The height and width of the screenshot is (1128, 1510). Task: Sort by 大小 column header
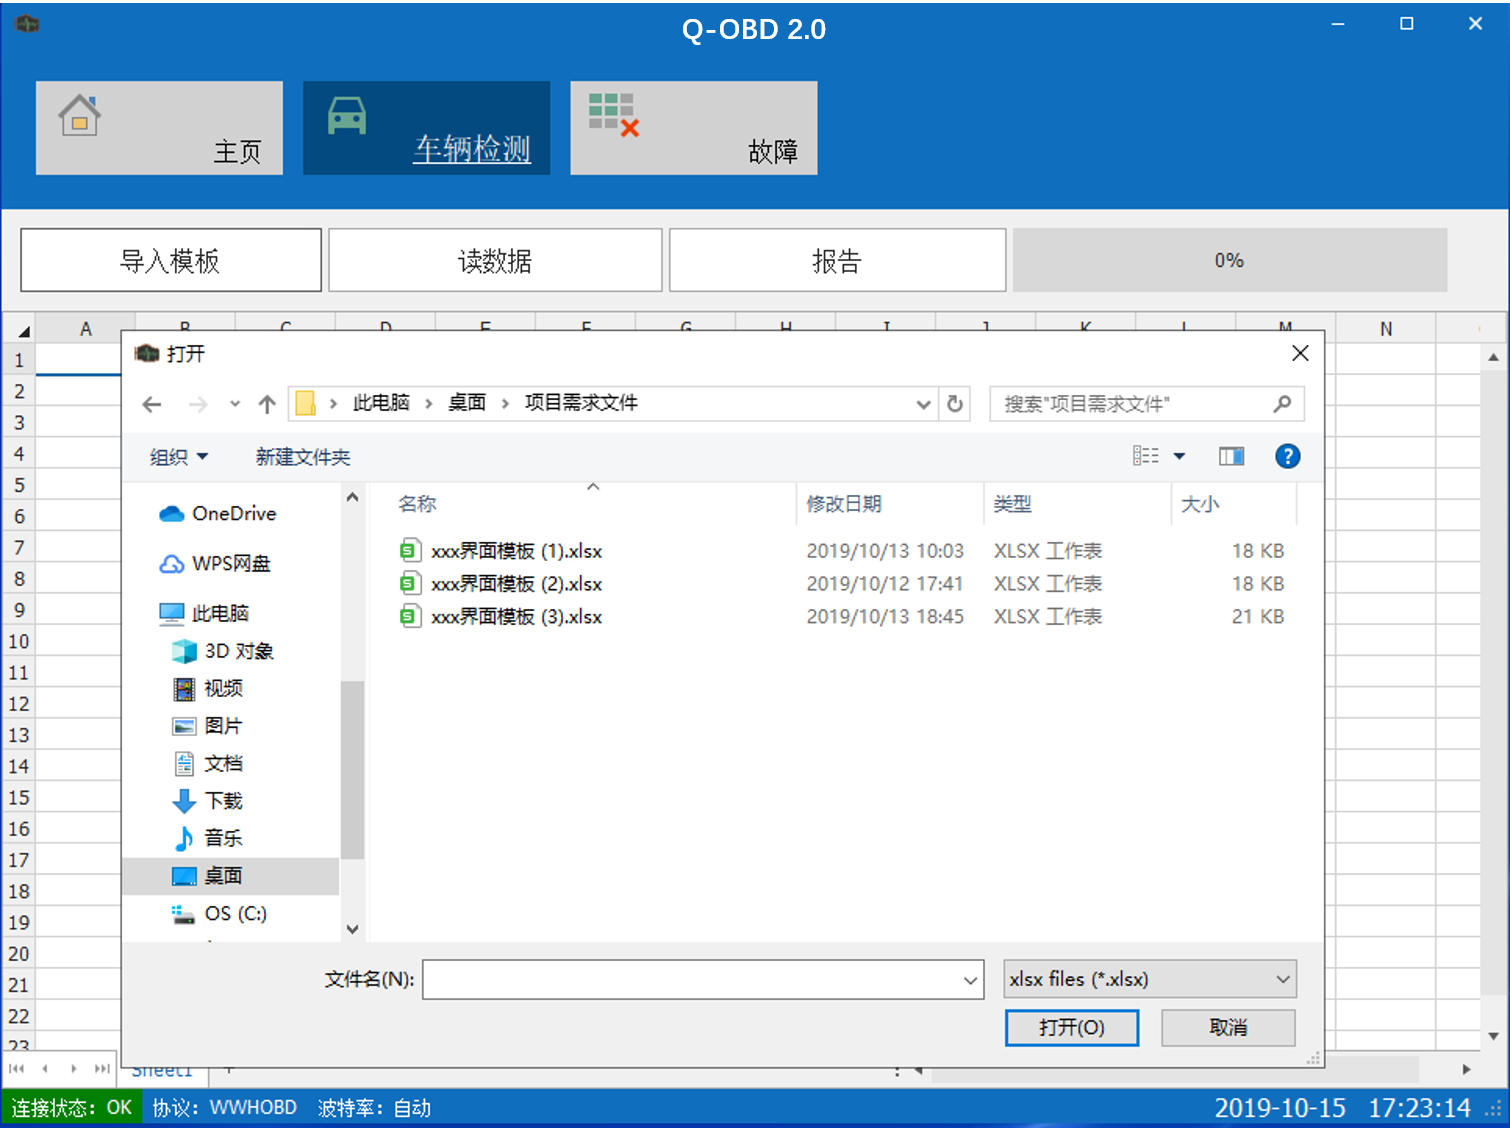click(1200, 504)
